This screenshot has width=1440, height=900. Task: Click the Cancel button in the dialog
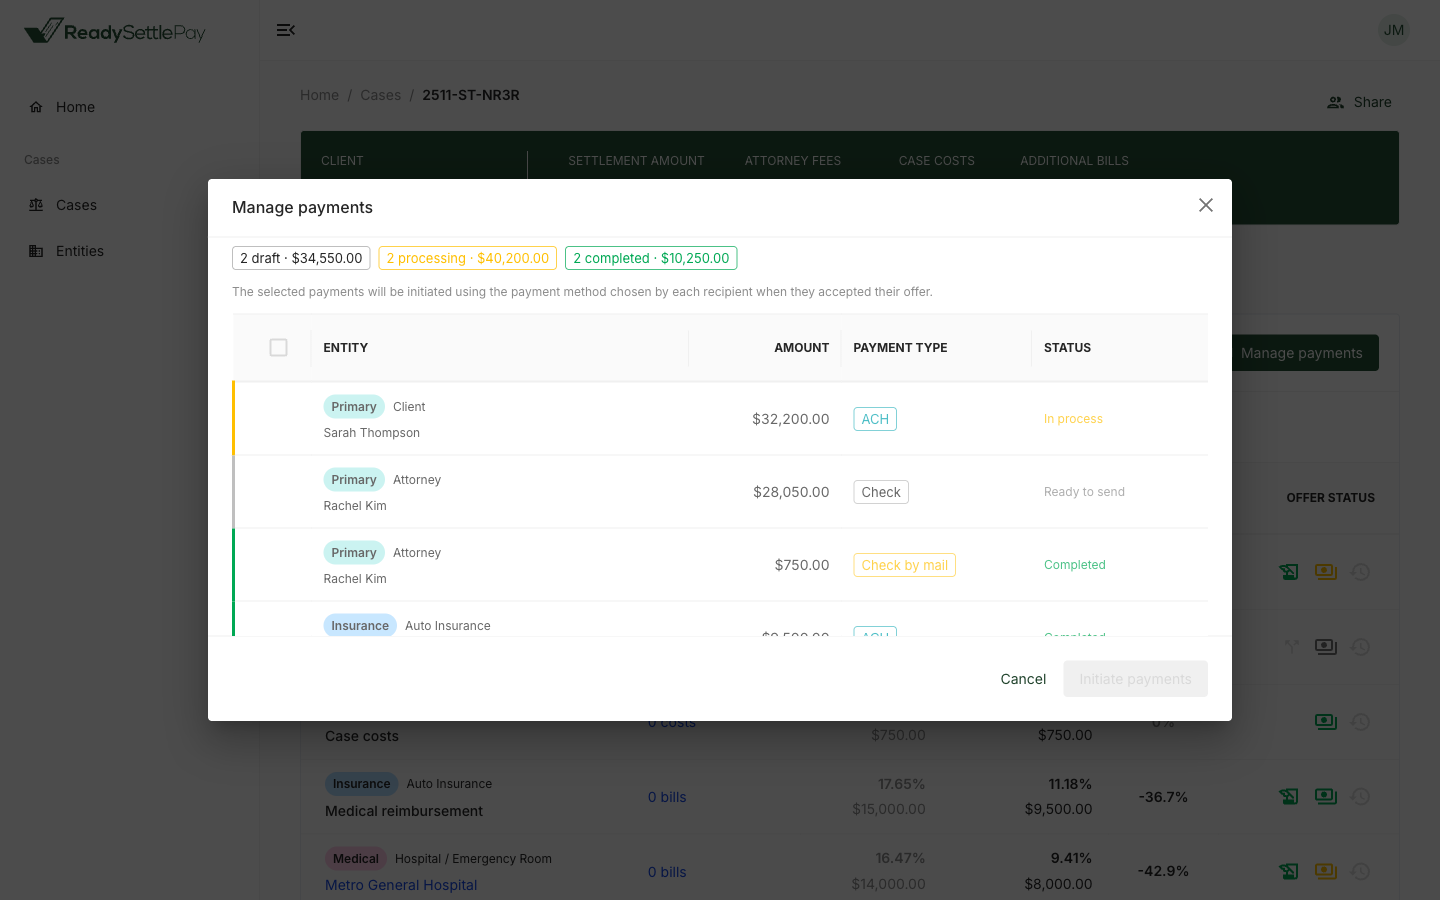[1022, 678]
